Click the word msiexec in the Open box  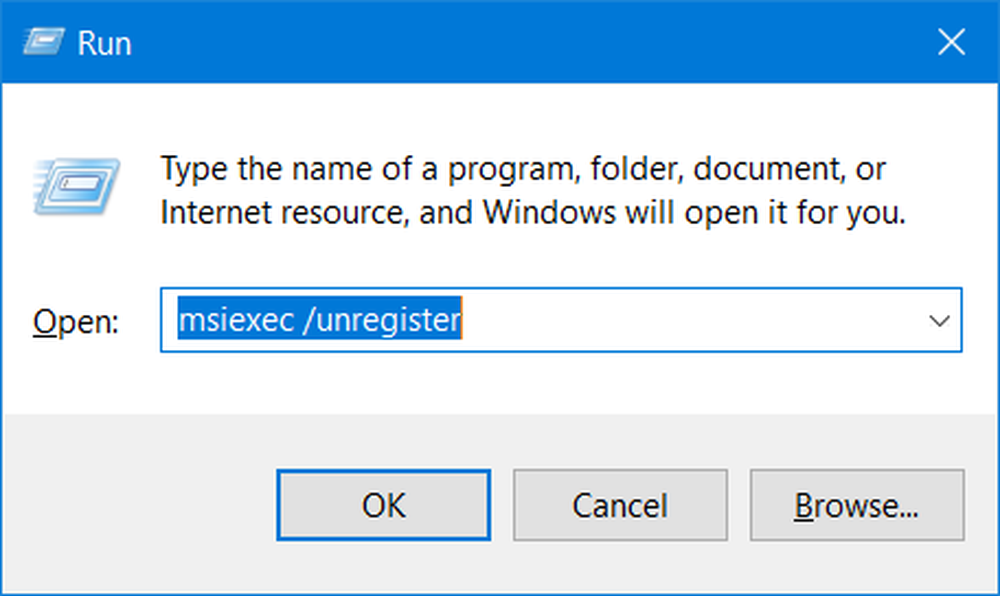(236, 320)
